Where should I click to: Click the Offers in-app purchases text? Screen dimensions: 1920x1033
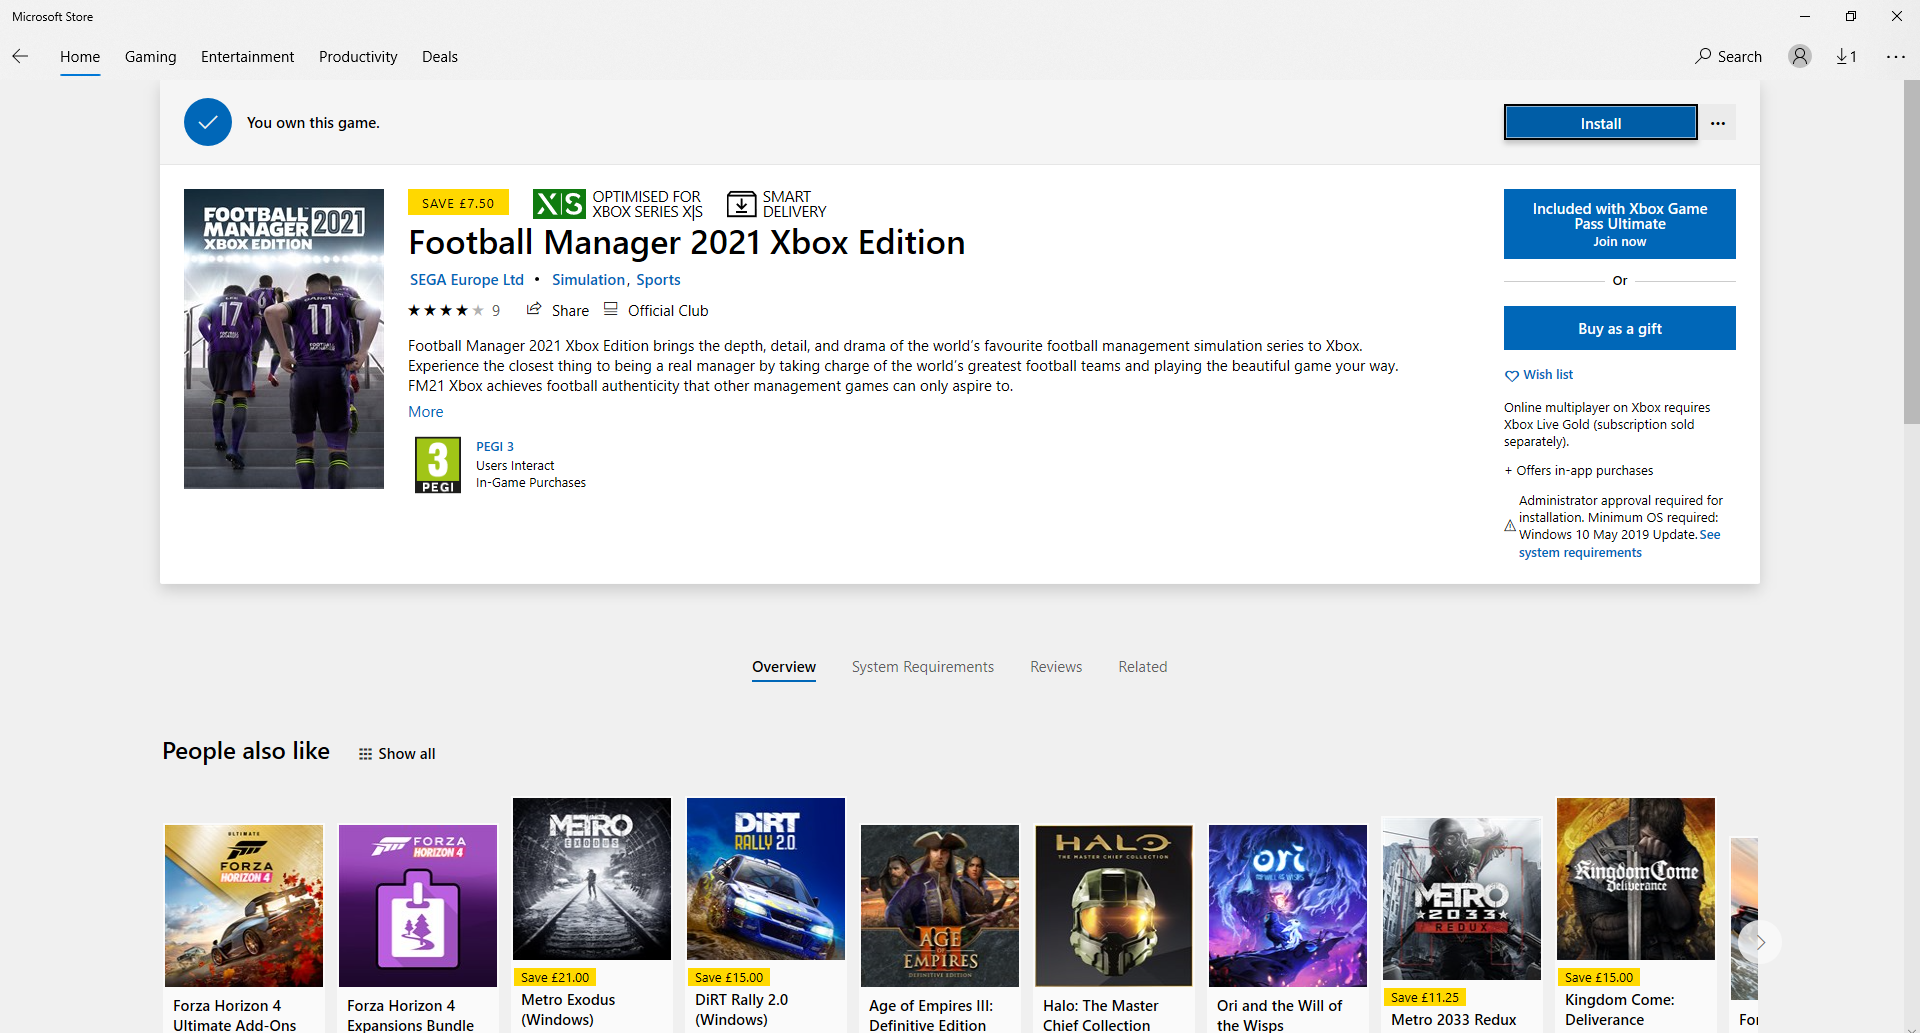[x=1579, y=471]
